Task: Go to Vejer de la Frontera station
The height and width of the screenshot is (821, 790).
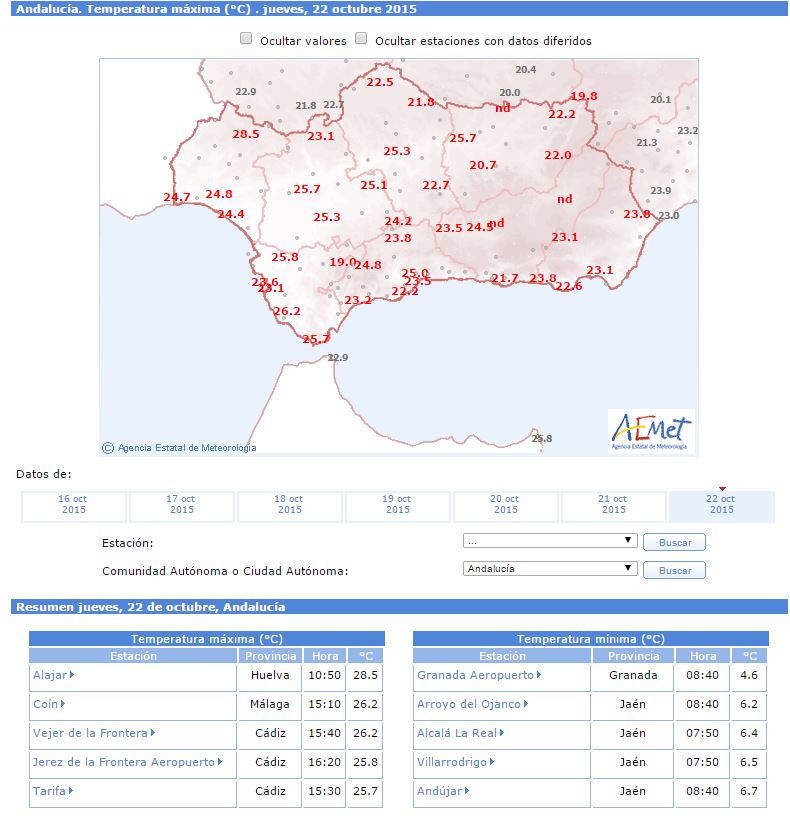Action: pyautogui.click(x=91, y=733)
